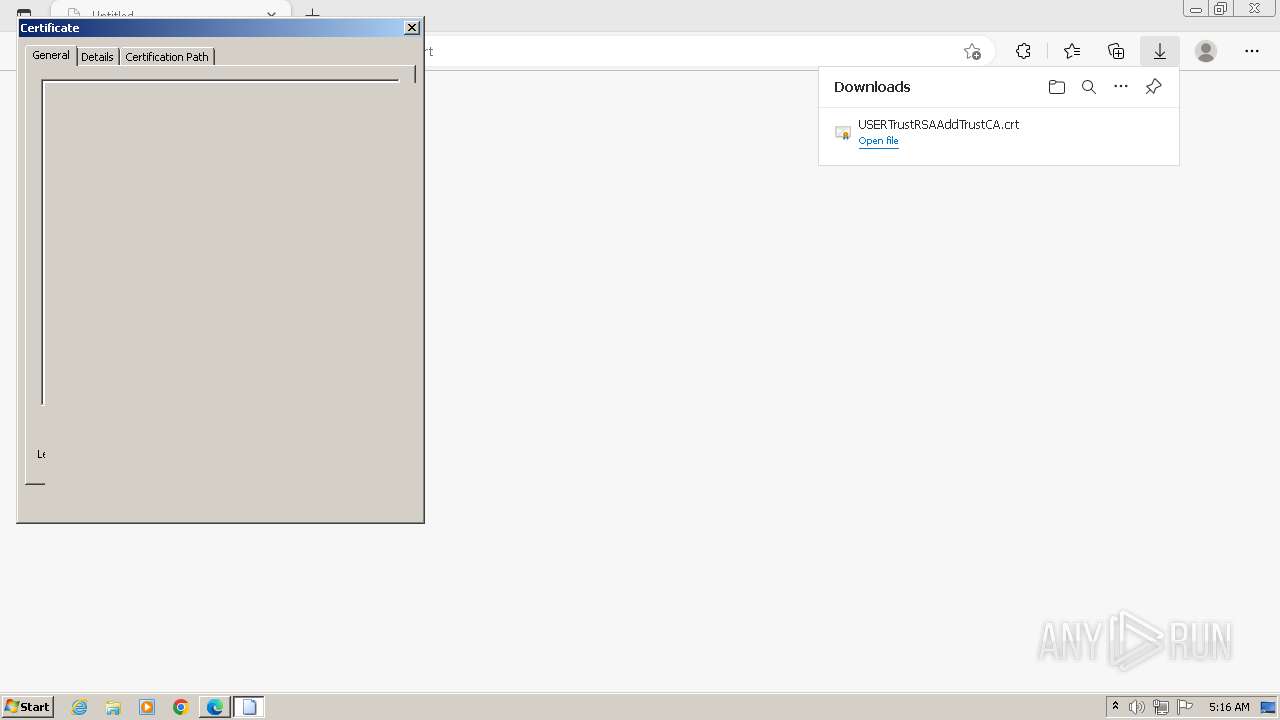Click Open file link for USERTrustRSAAddTrustCA.crt
This screenshot has height=720, width=1280.
(x=878, y=141)
